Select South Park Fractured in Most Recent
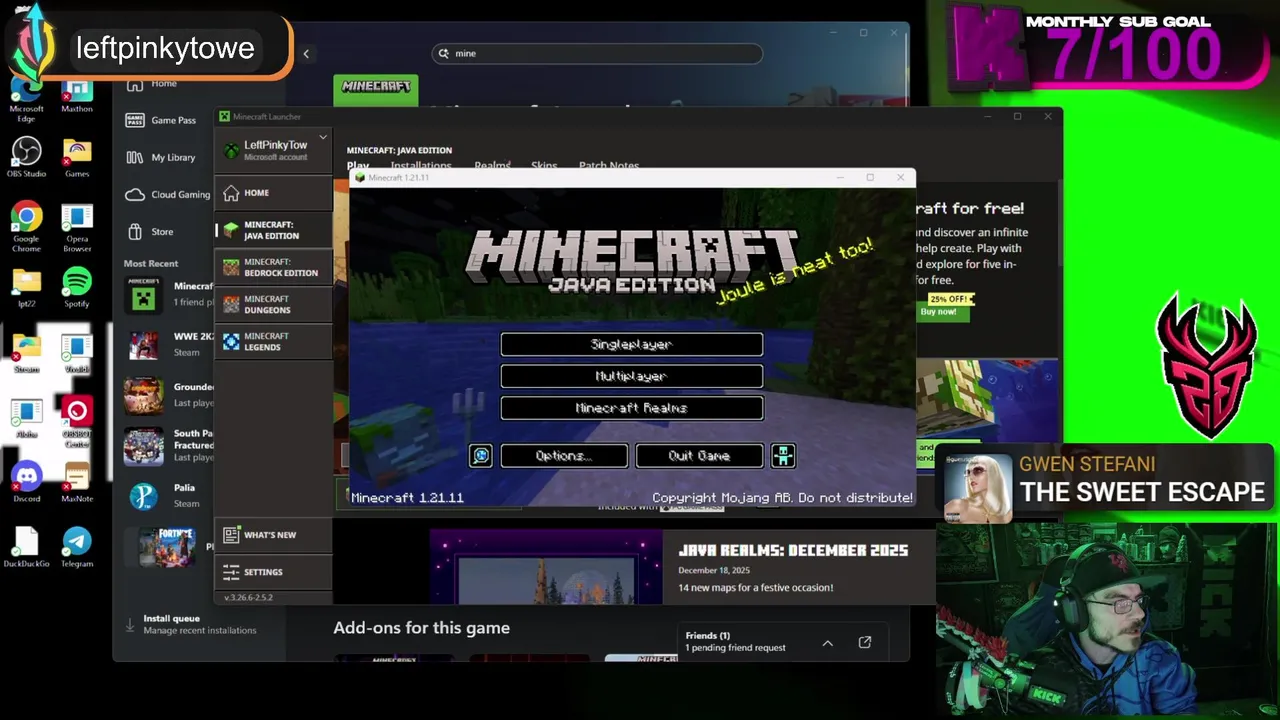1280x720 pixels. (168, 446)
